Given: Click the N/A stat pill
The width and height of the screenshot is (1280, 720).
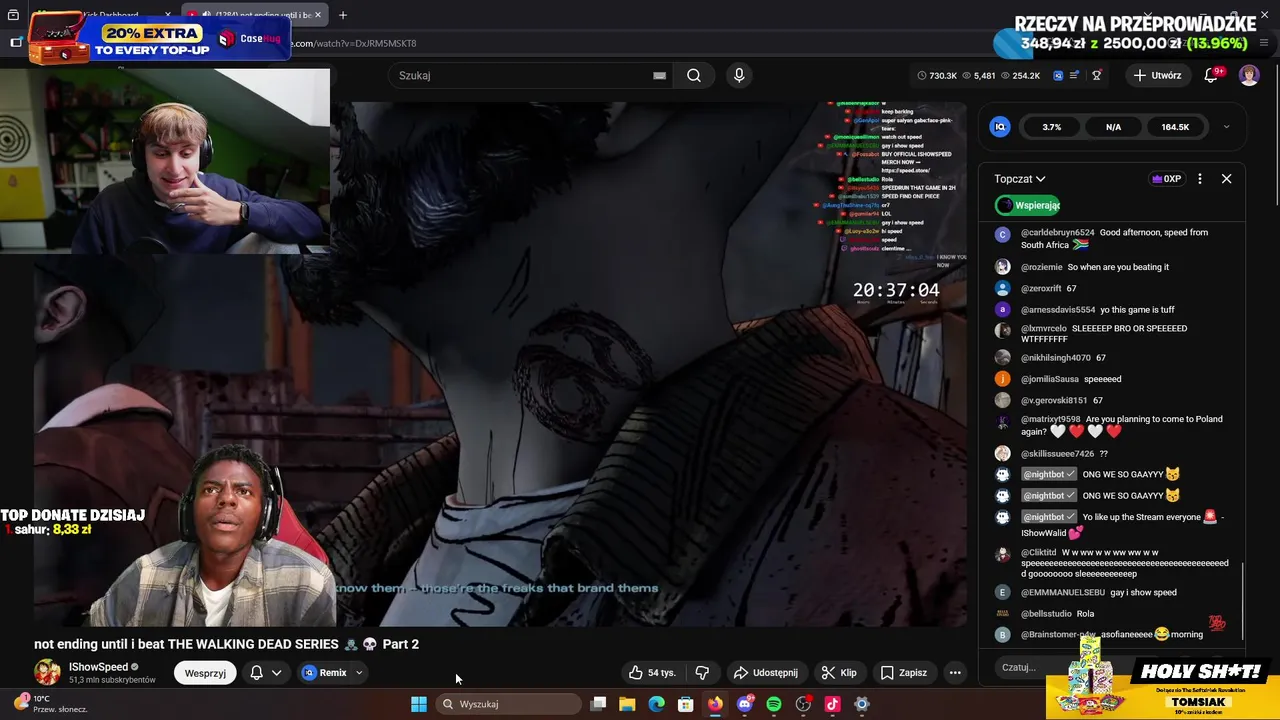Looking at the screenshot, I should pyautogui.click(x=1113, y=127).
